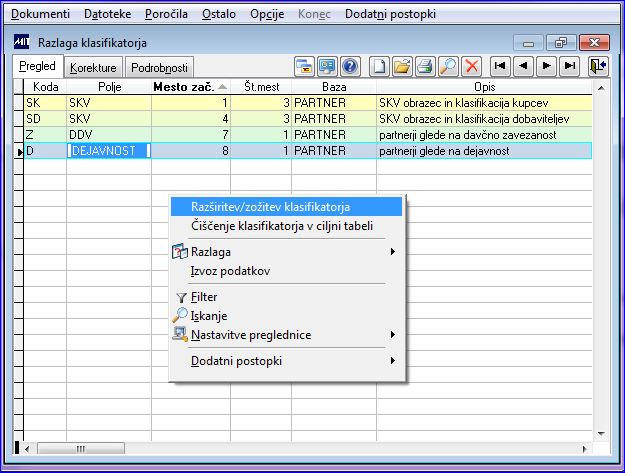Click the printer icon

point(425,66)
